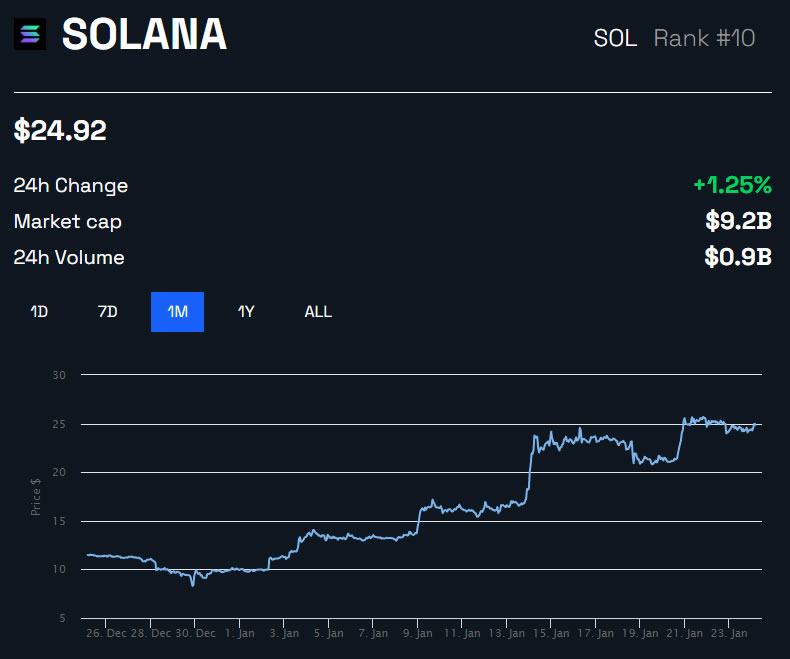Click the 24h Volume label
790x659 pixels.
tap(69, 258)
